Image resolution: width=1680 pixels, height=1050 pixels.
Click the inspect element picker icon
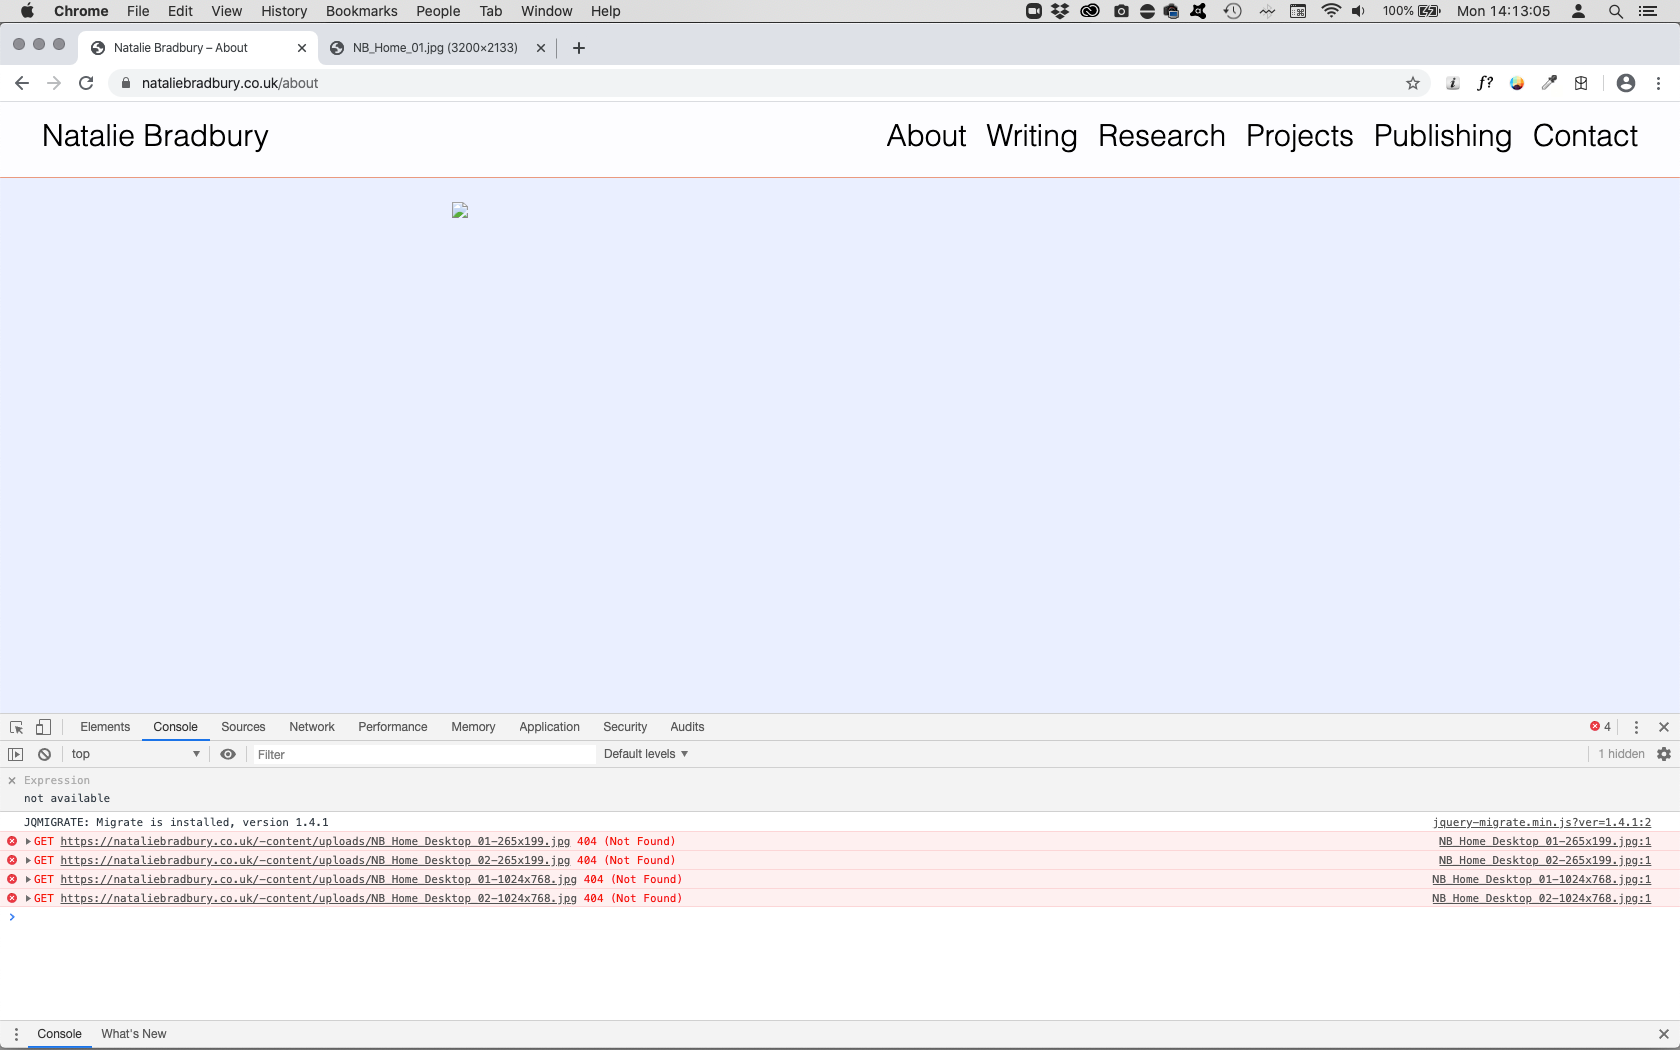click(16, 727)
